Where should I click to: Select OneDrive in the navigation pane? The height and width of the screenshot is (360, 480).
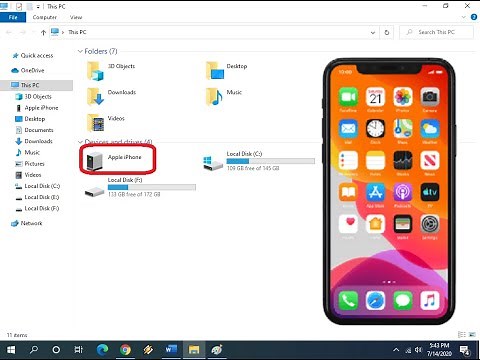pyautogui.click(x=28, y=70)
